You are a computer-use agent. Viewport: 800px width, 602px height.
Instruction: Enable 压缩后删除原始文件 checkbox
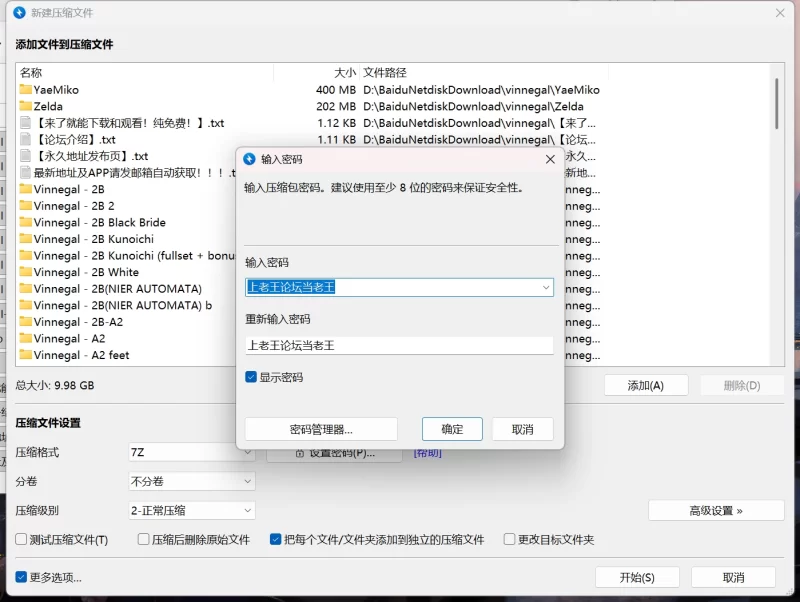143,539
